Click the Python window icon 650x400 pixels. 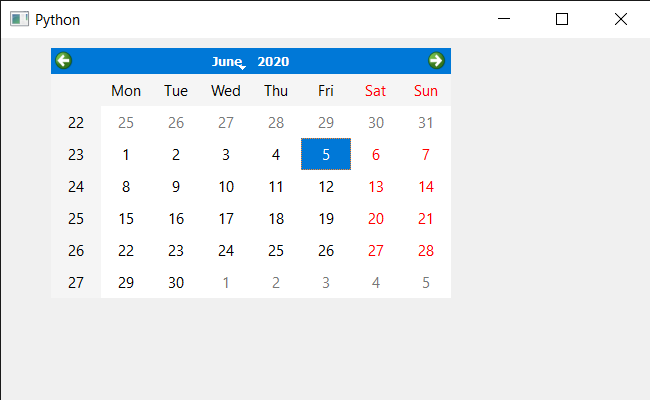(x=19, y=19)
